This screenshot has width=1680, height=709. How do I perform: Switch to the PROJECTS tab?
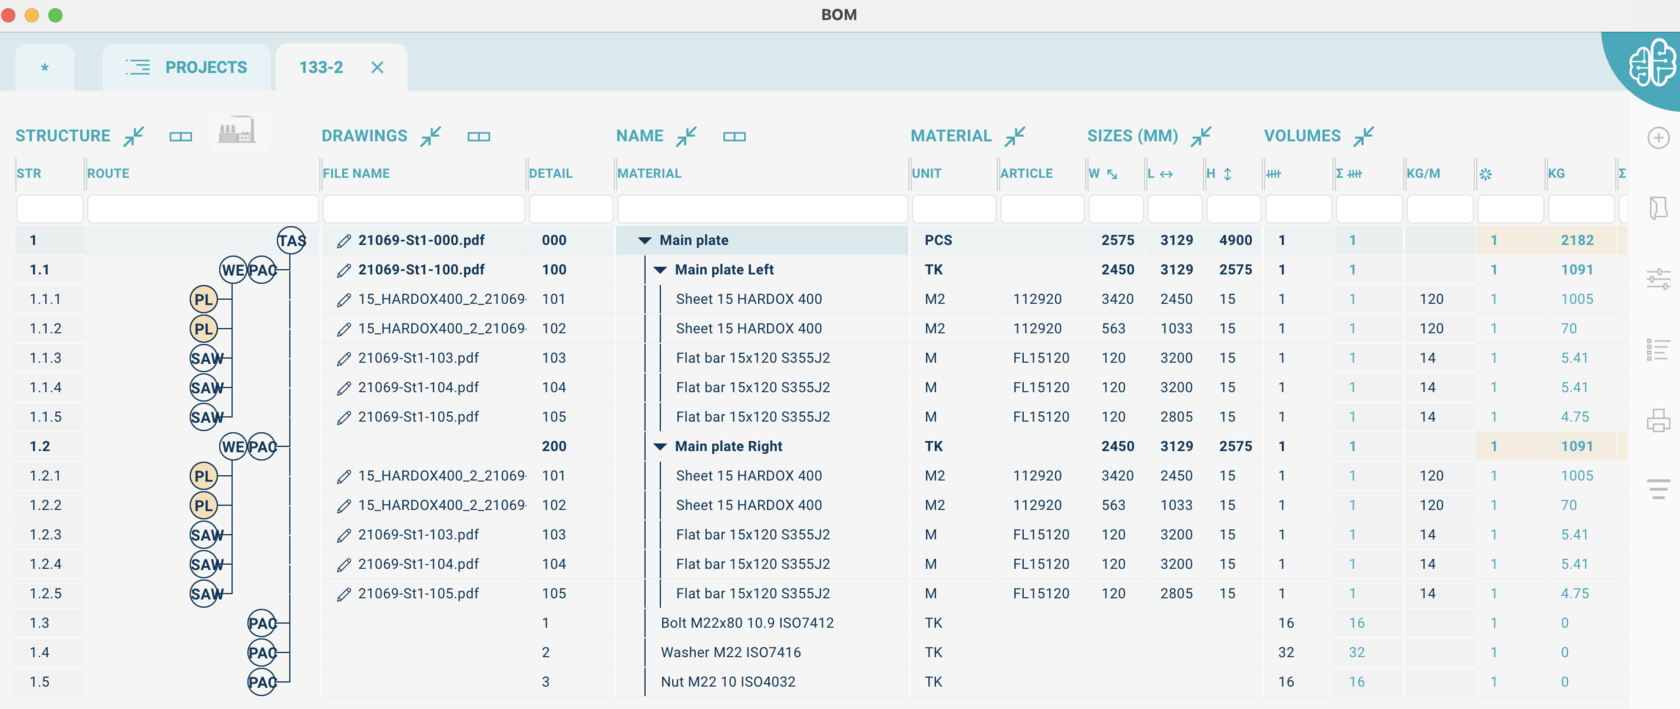click(x=187, y=67)
